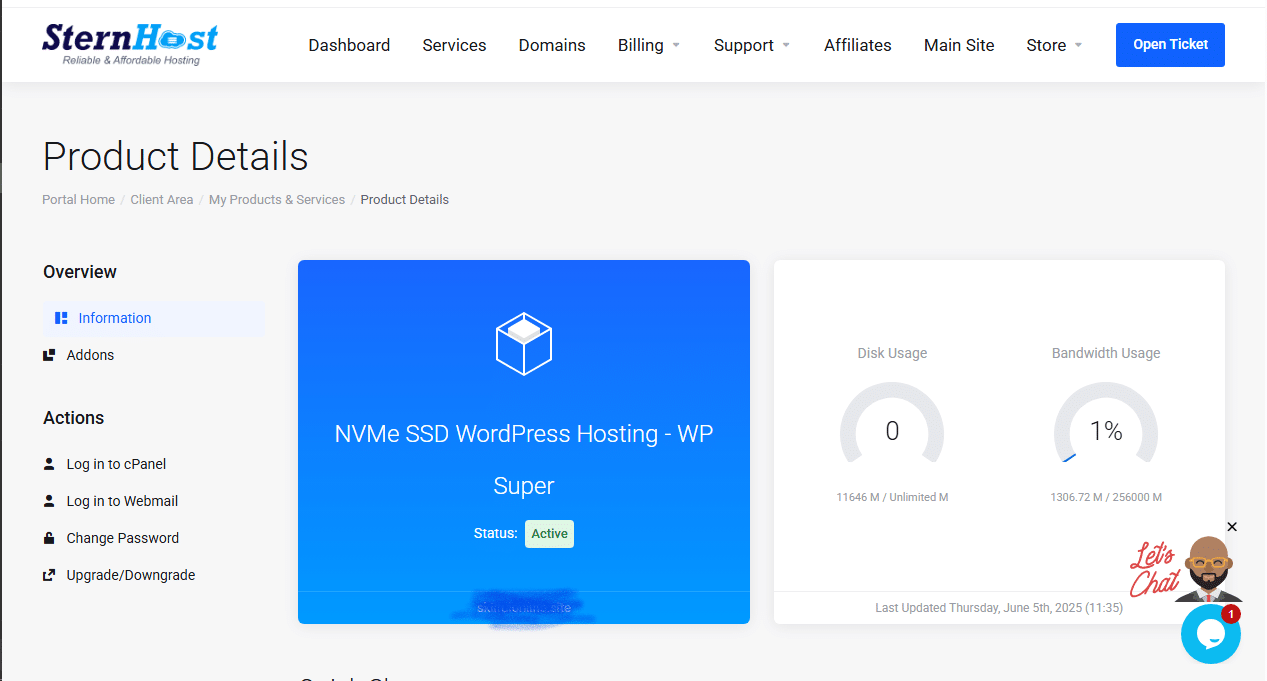This screenshot has width=1267, height=681.
Task: Click the product cube icon
Action: point(524,344)
